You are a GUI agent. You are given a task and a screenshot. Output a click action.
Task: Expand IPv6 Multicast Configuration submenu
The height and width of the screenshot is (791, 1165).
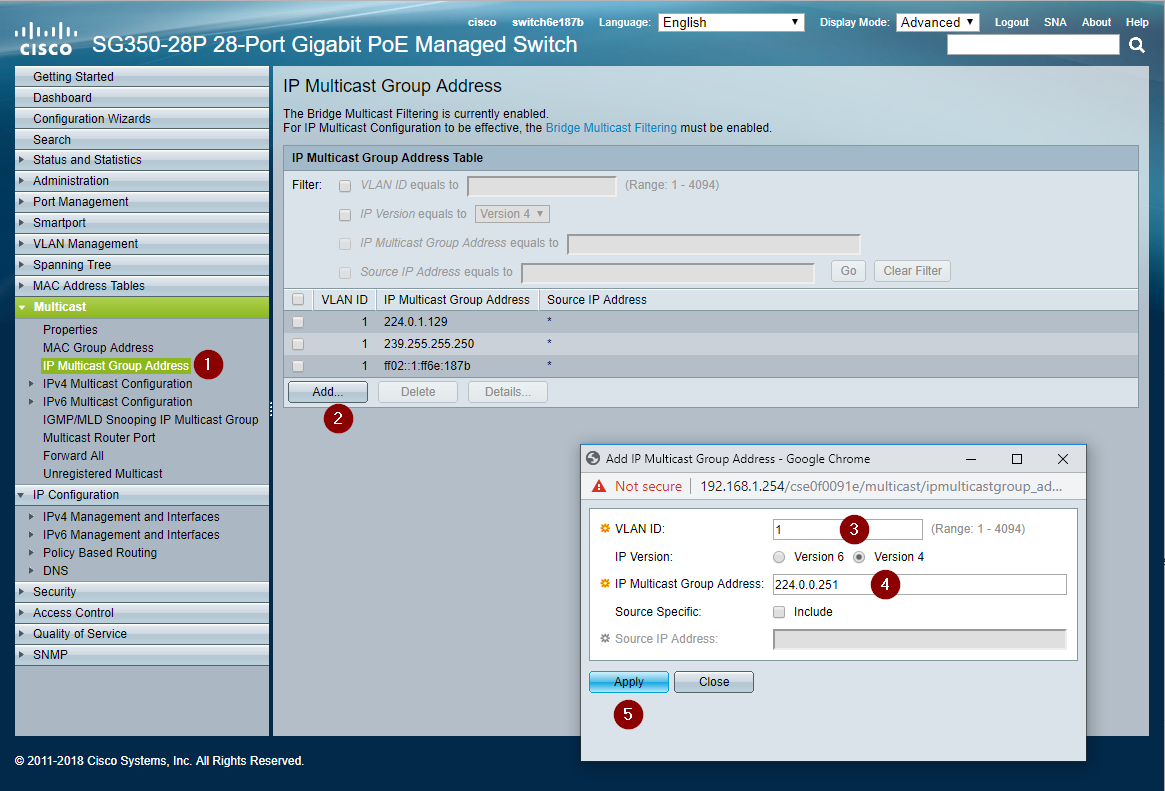[31, 402]
